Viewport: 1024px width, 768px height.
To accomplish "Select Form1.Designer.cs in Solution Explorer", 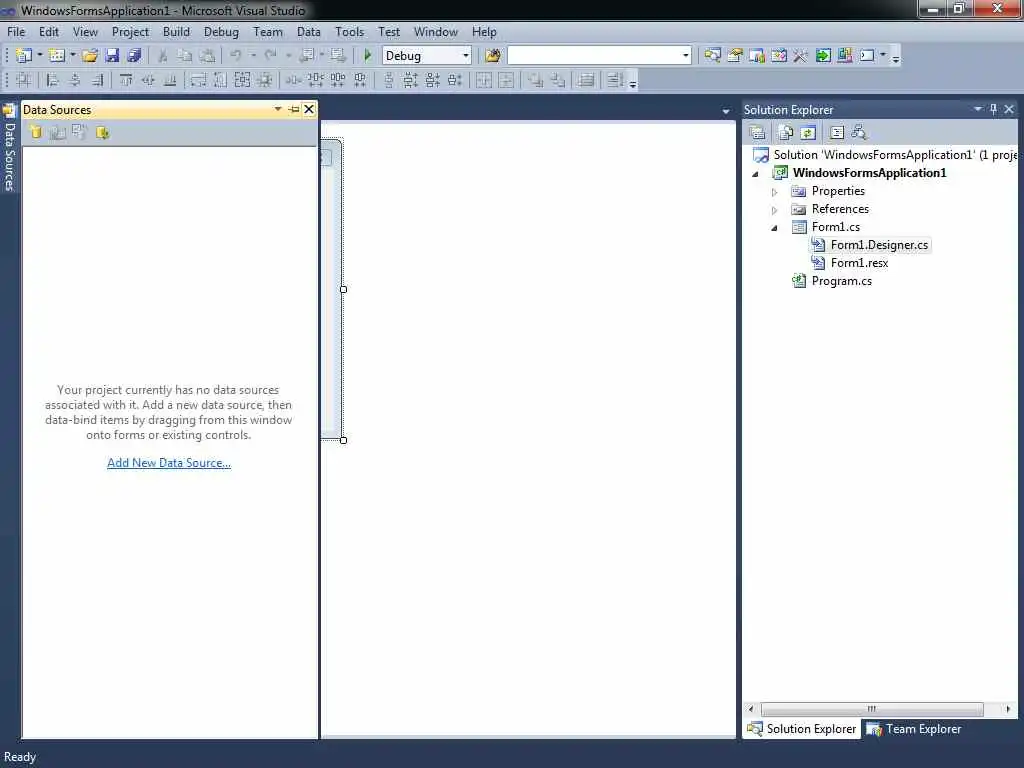I will pyautogui.click(x=879, y=245).
